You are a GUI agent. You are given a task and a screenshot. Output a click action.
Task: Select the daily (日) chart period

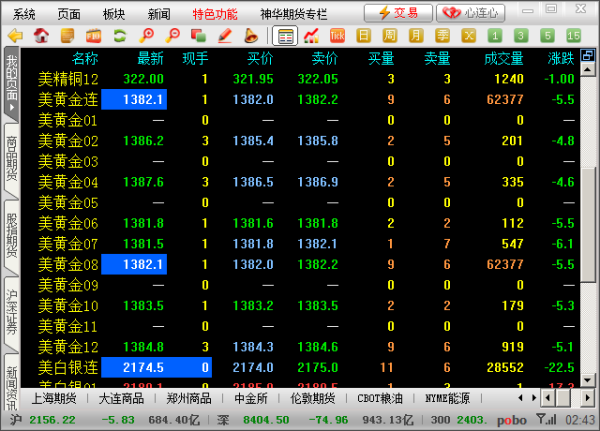[x=364, y=36]
